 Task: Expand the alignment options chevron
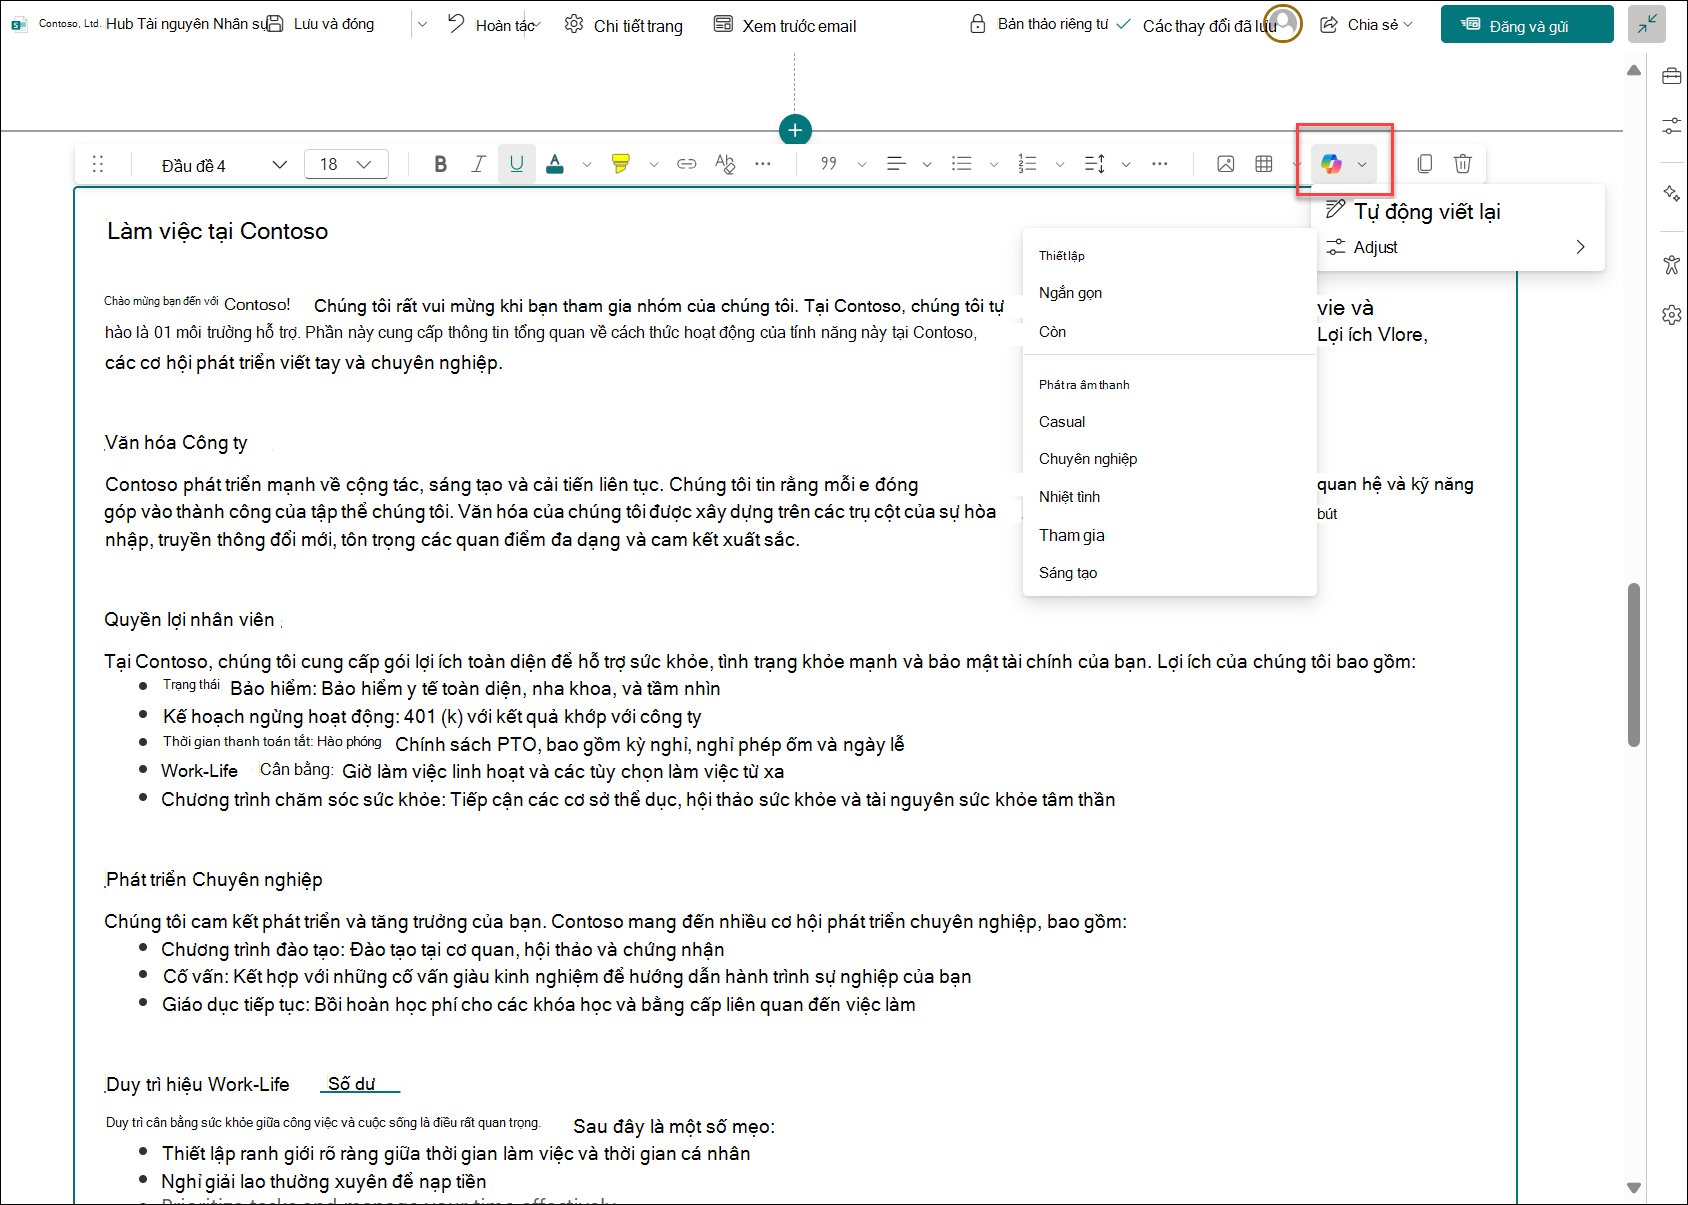(x=927, y=164)
